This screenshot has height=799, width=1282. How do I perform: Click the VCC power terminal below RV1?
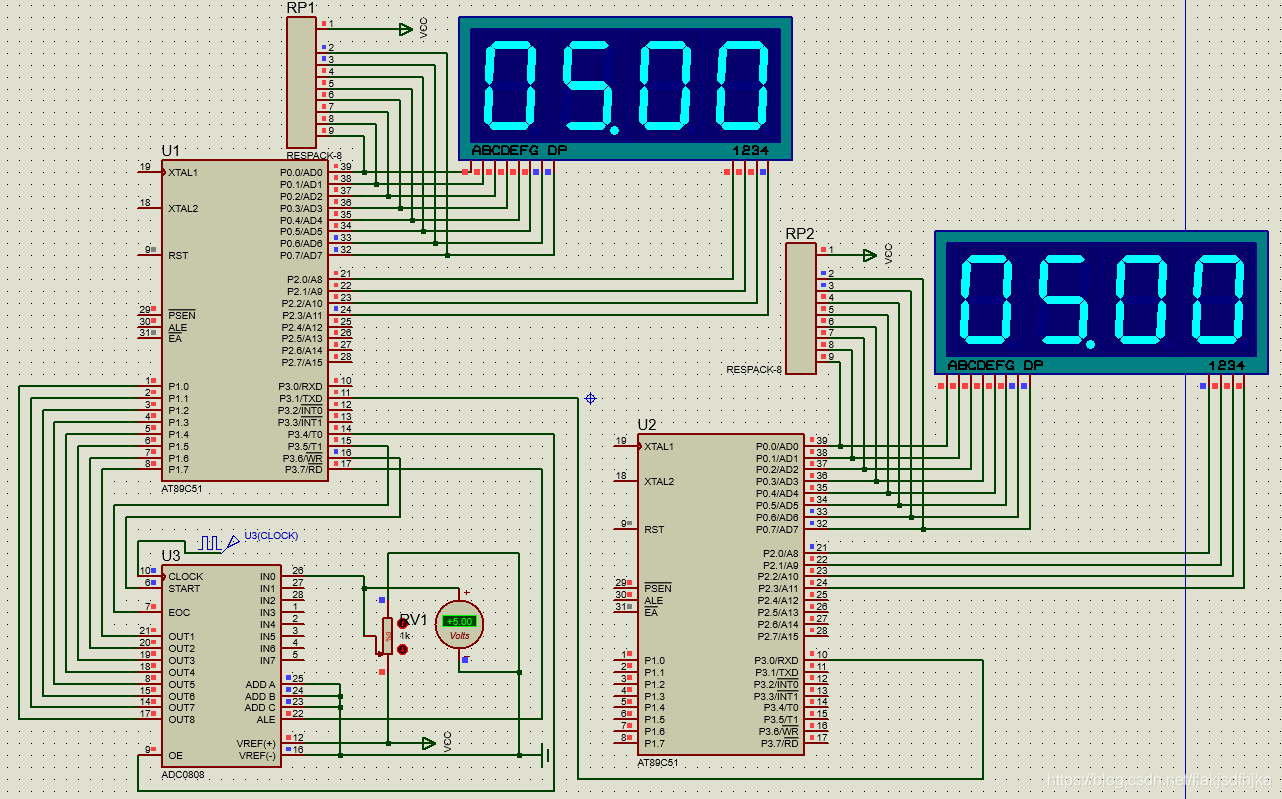coord(429,743)
